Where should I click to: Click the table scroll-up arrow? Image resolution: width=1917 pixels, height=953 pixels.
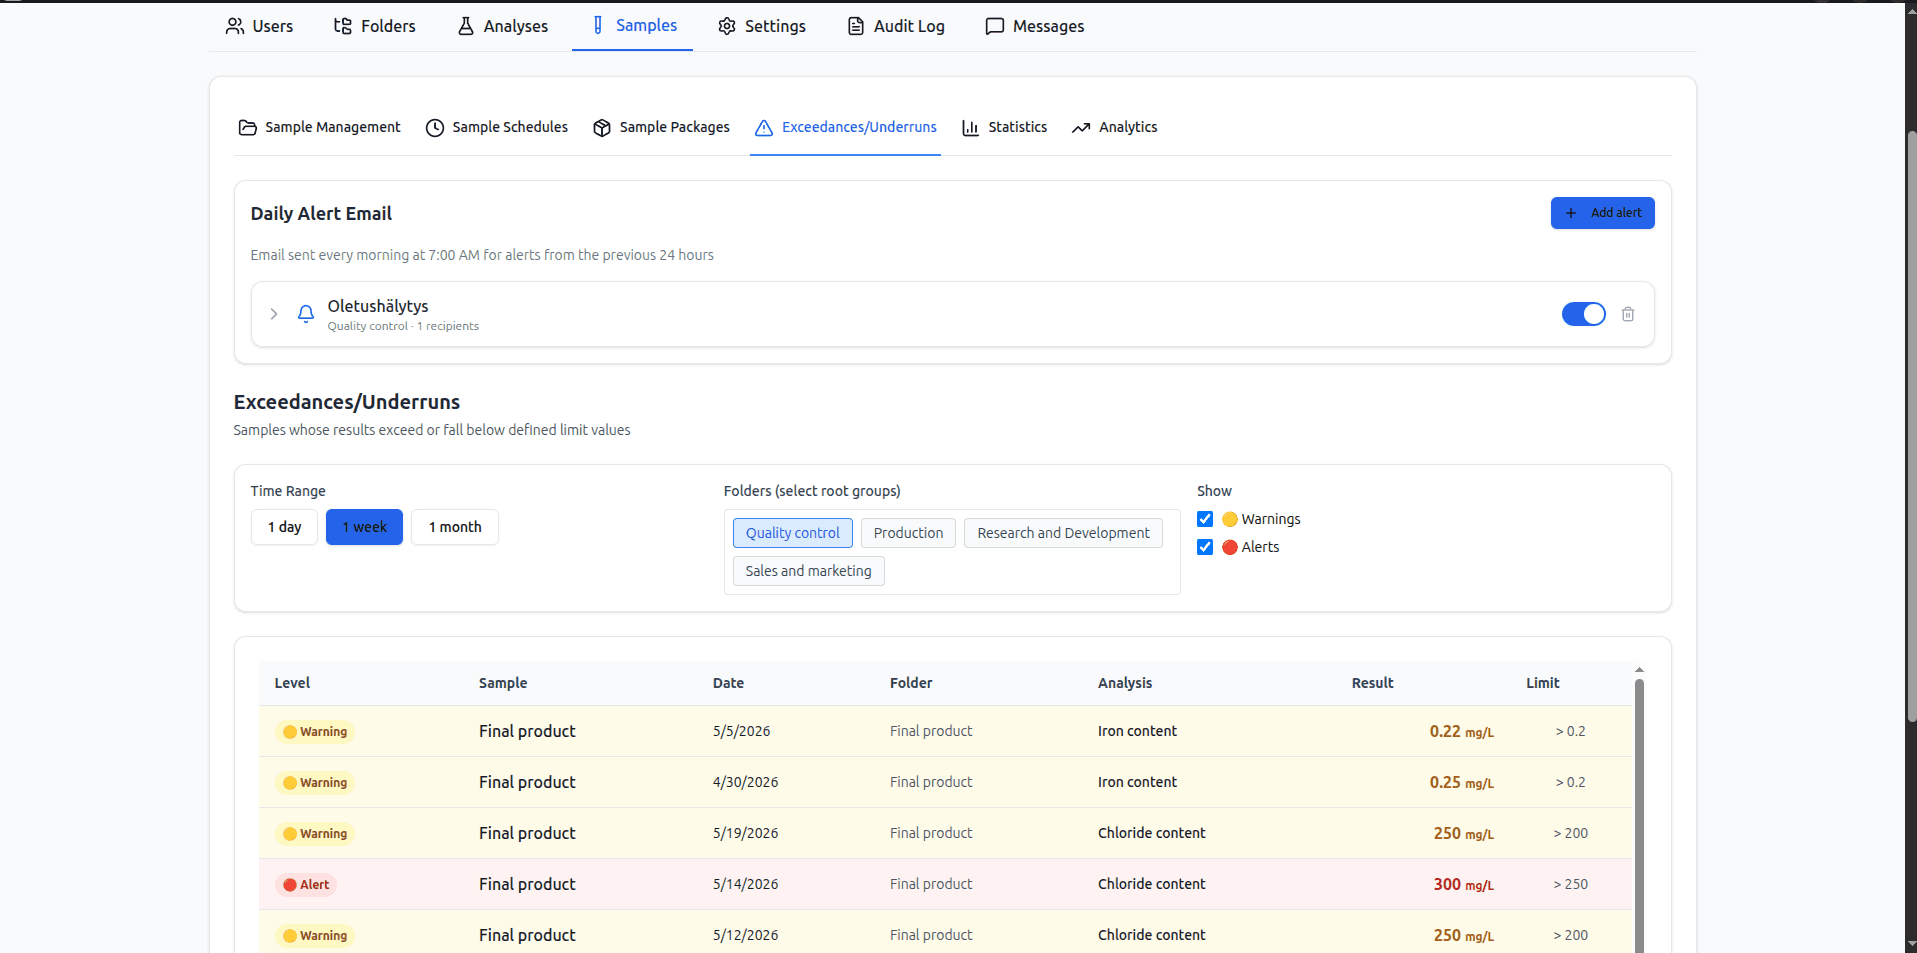click(1639, 670)
